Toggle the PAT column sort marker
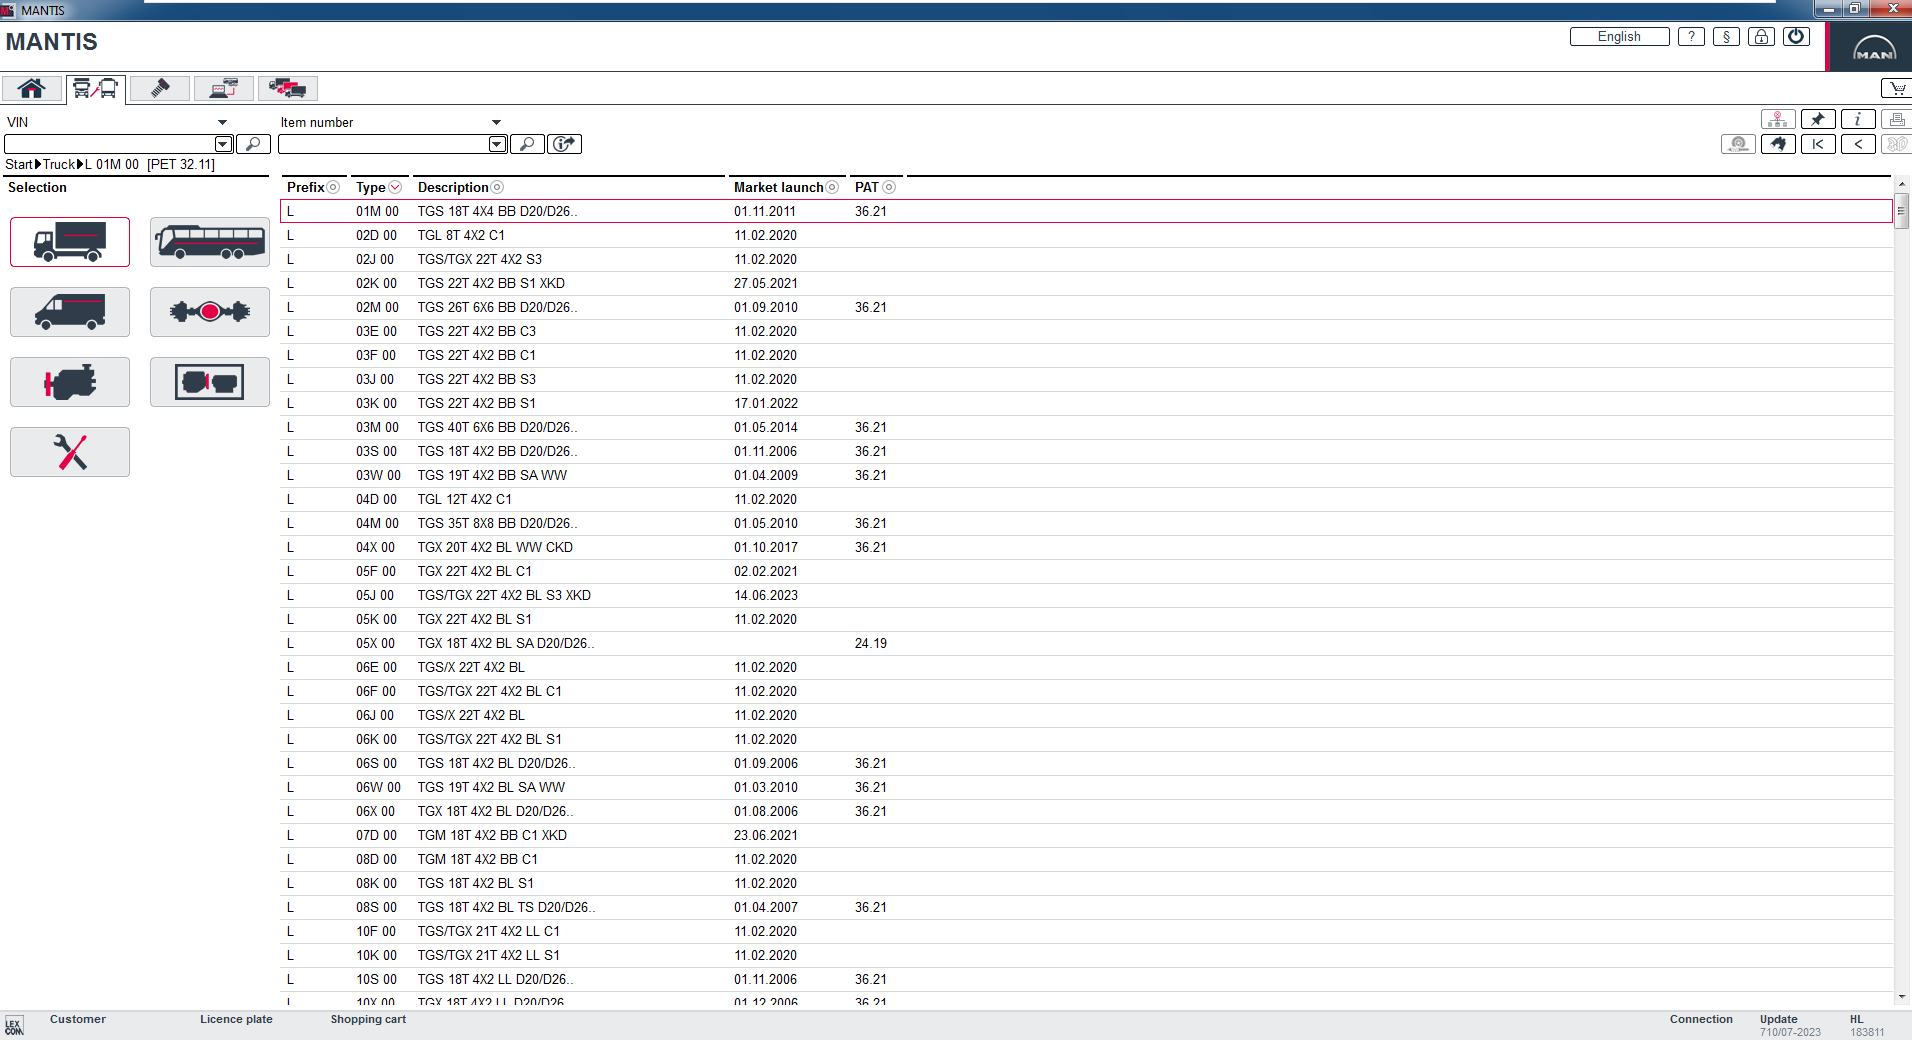The height and width of the screenshot is (1040, 1912). [889, 187]
